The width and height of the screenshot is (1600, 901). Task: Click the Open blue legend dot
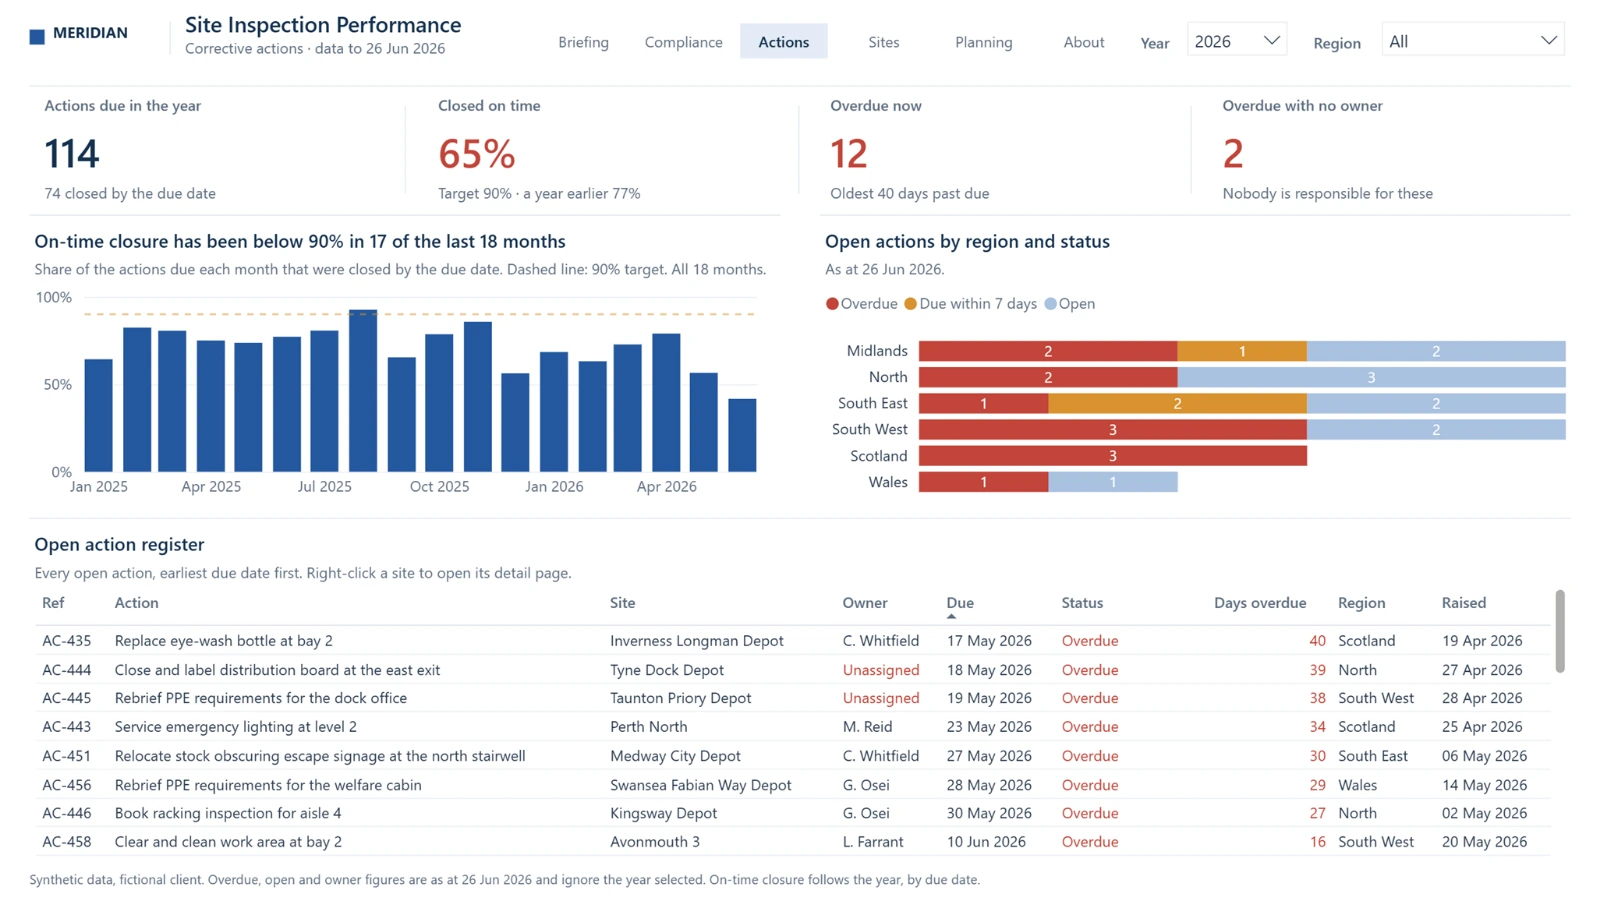(x=1050, y=304)
